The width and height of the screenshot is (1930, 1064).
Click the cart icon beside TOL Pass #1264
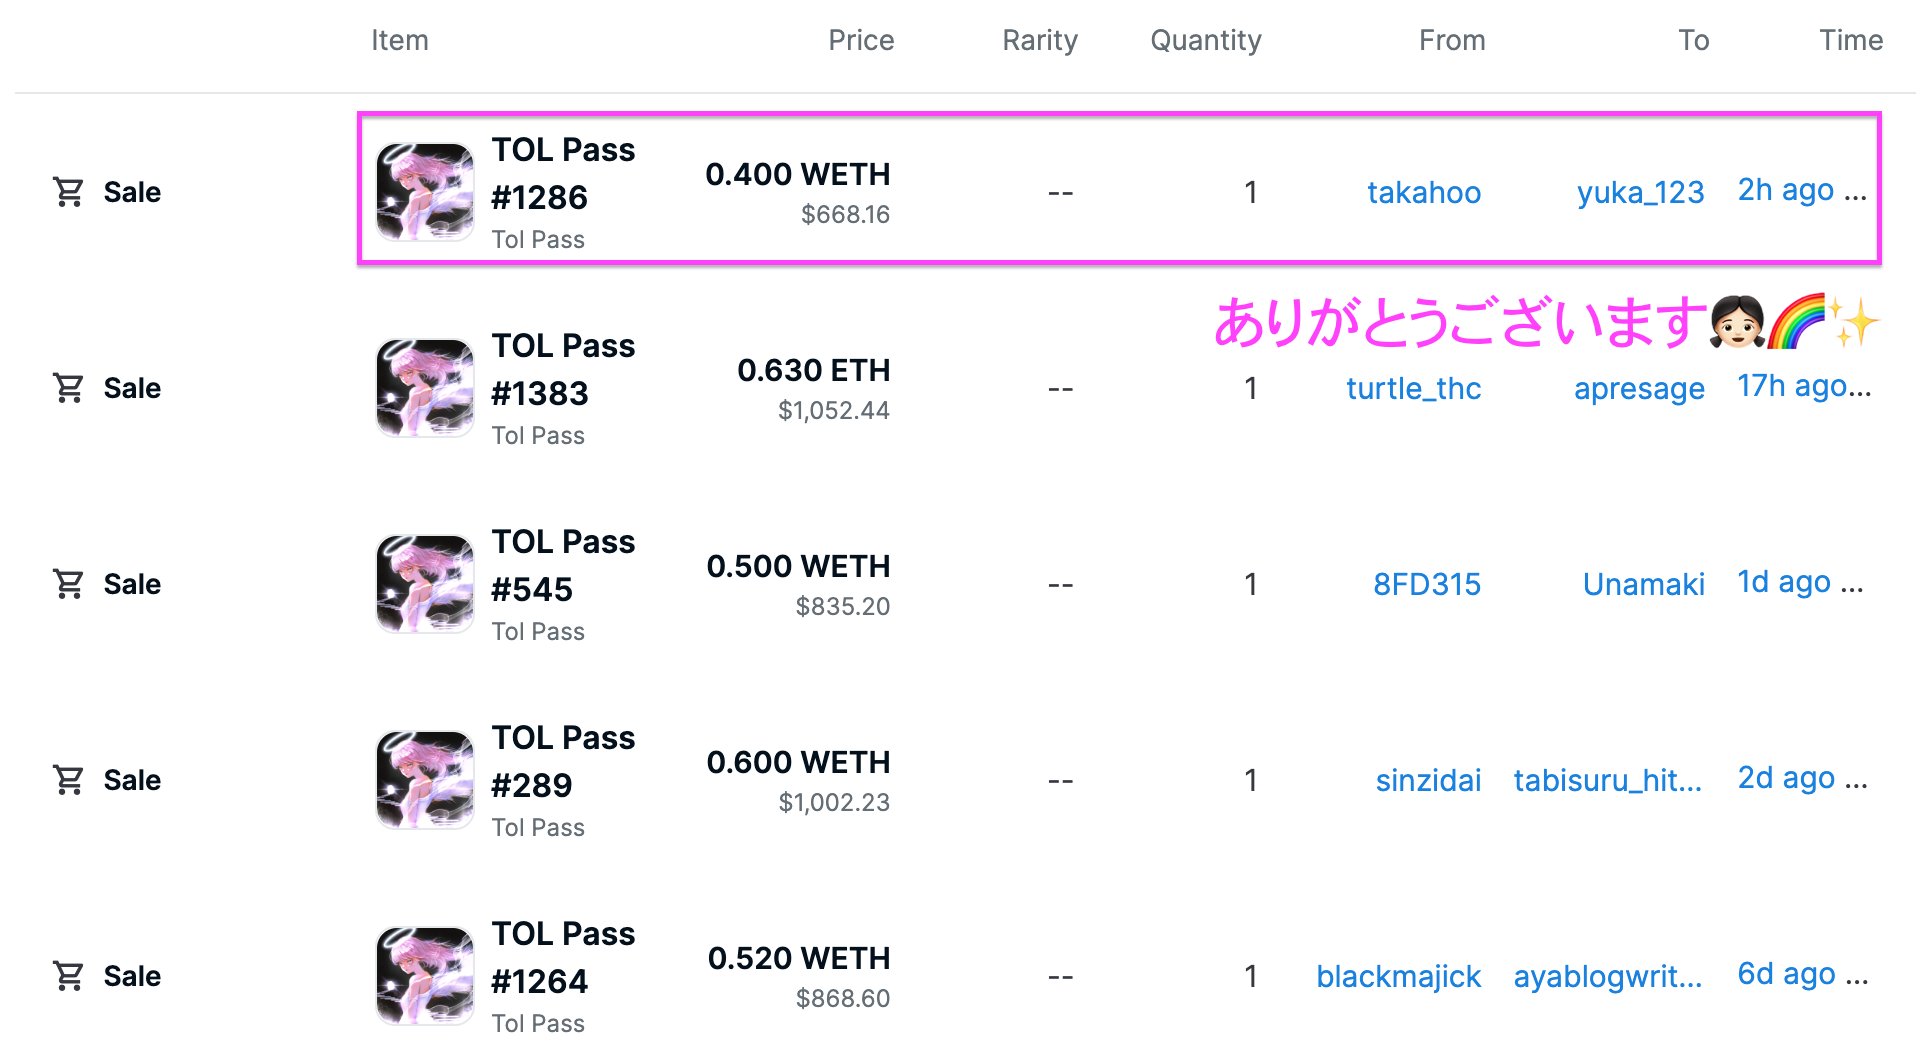tap(68, 976)
